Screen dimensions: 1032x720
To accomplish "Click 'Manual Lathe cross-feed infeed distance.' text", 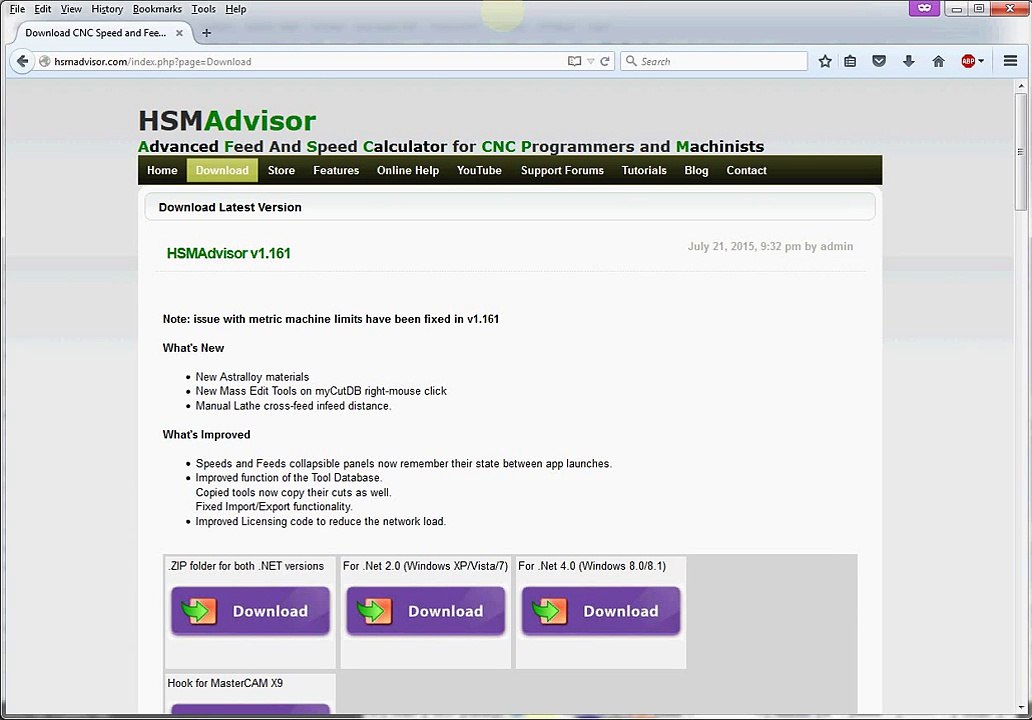I will [294, 406].
